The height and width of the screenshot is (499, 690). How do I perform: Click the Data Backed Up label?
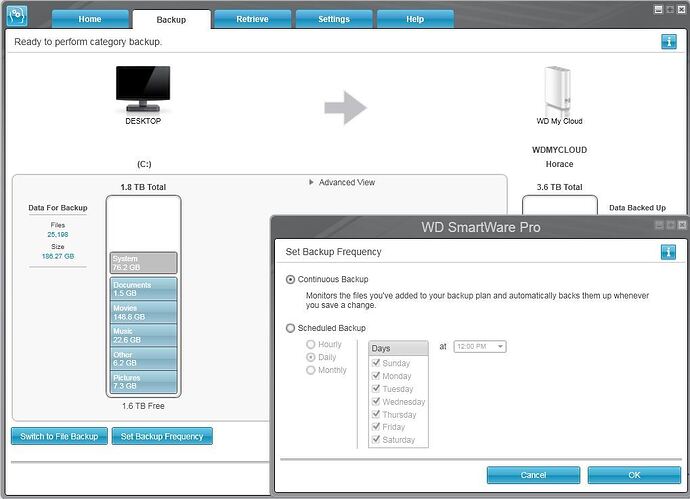(x=637, y=208)
